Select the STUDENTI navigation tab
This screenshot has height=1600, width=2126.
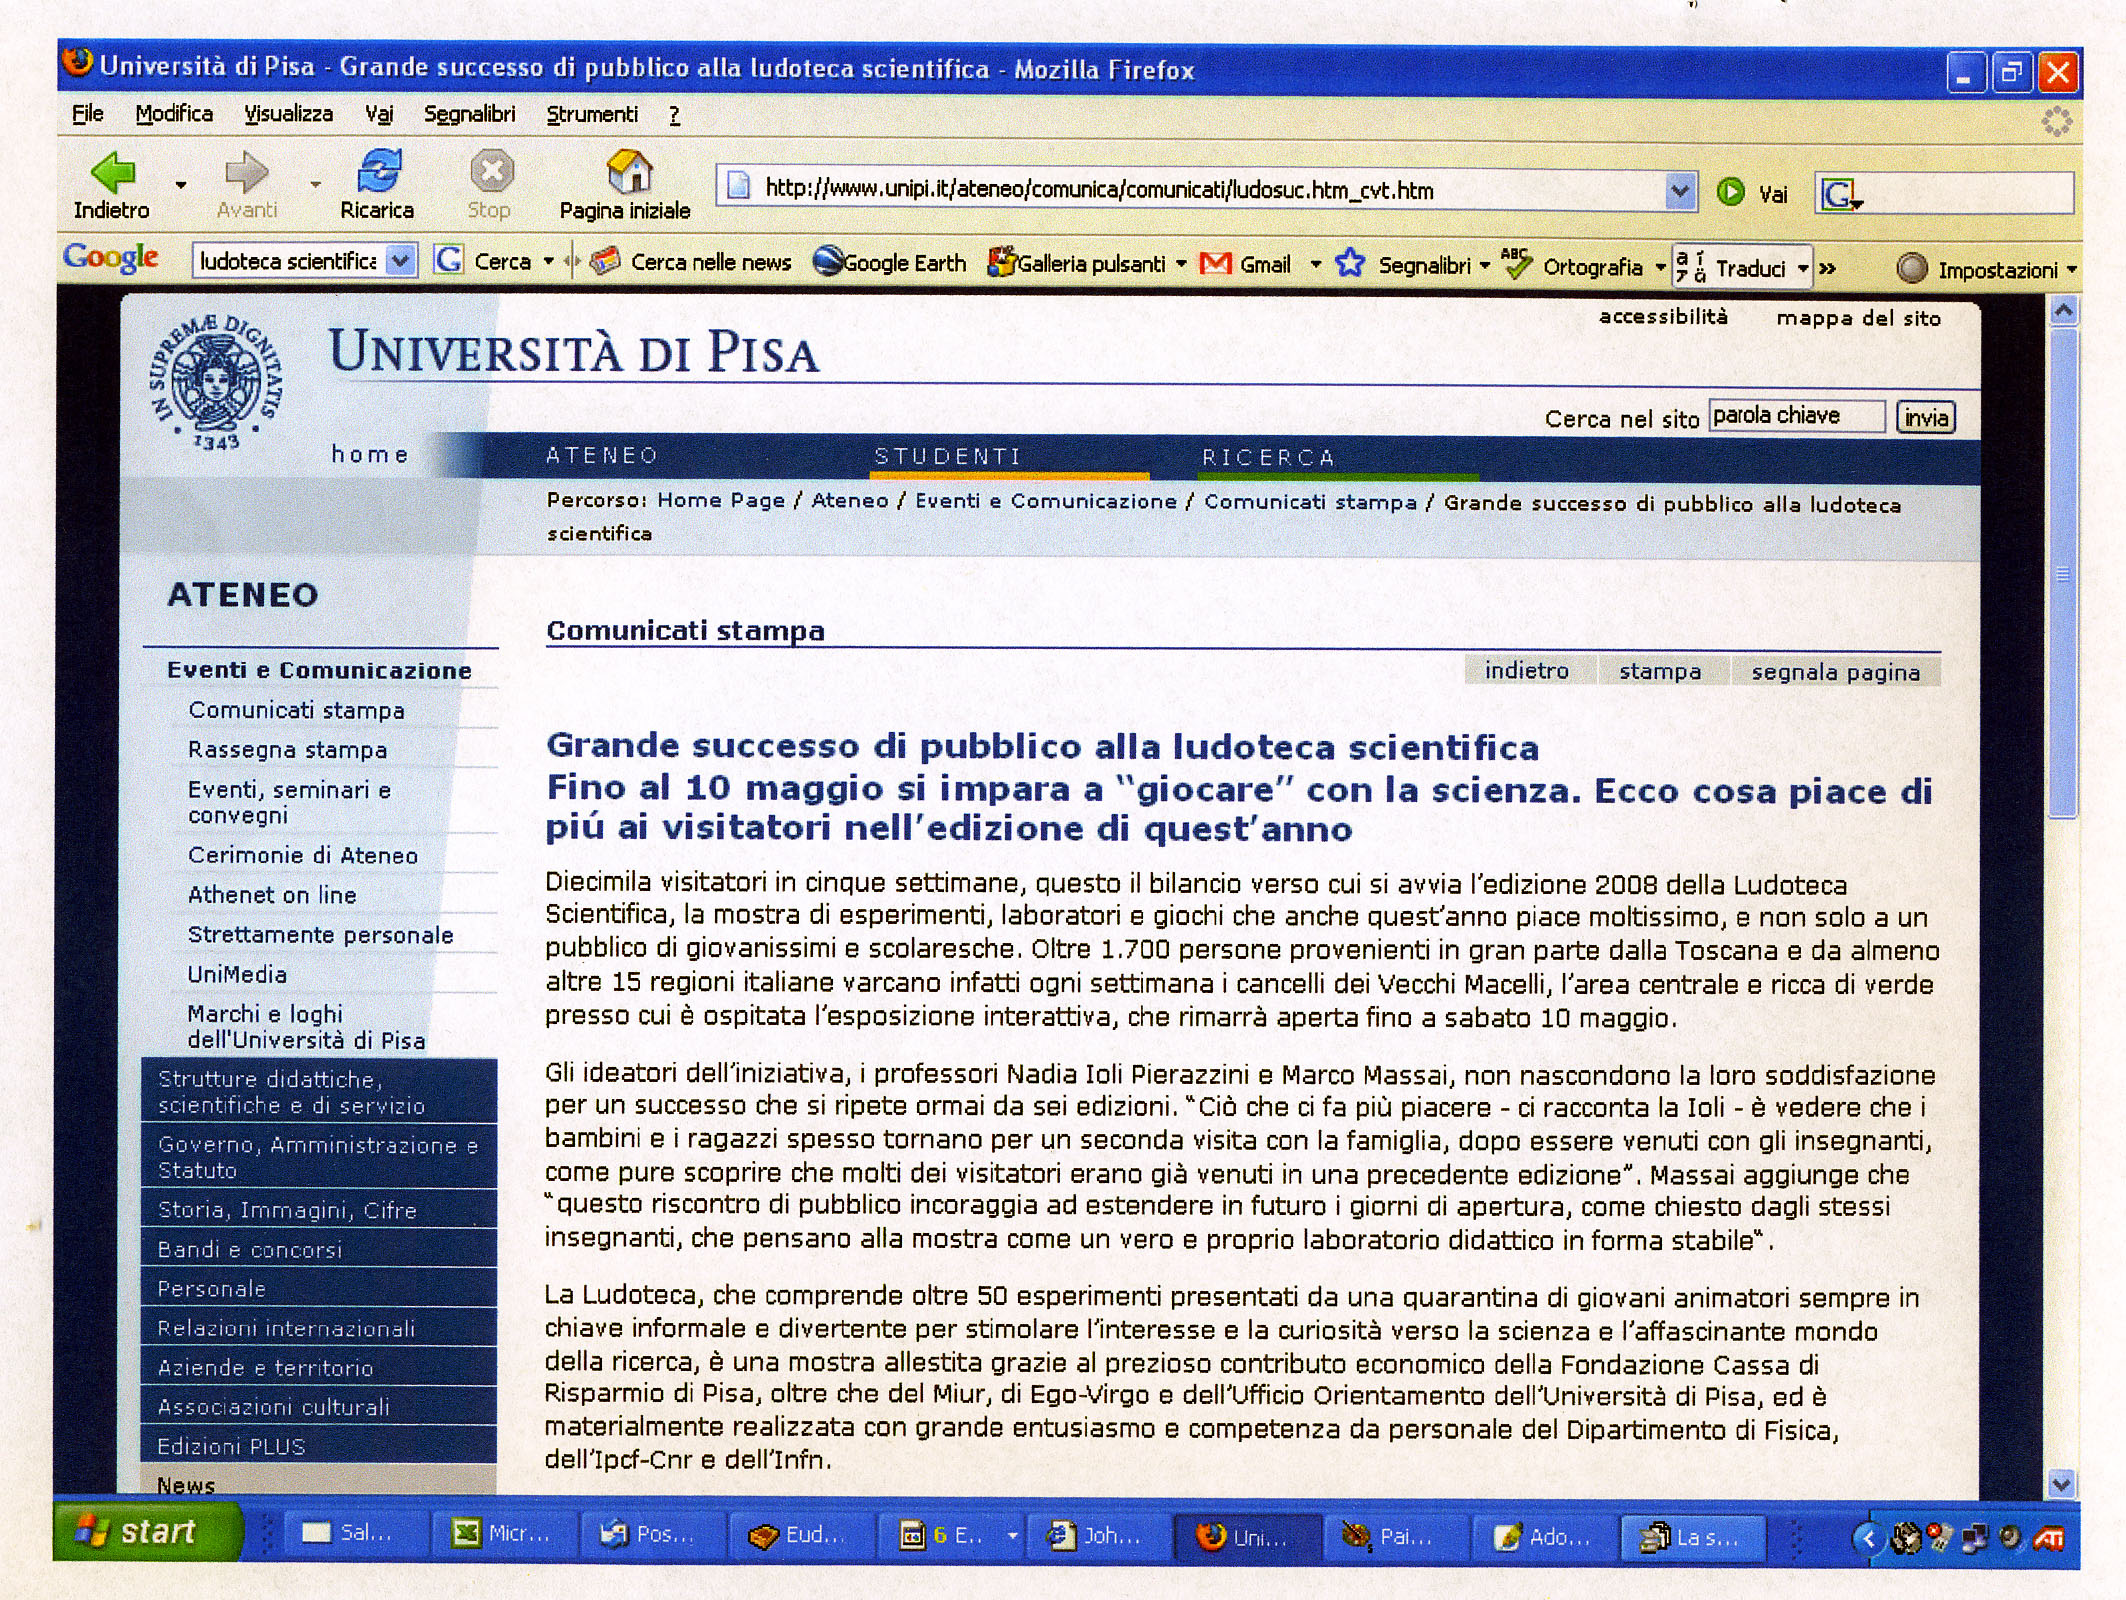tap(947, 457)
